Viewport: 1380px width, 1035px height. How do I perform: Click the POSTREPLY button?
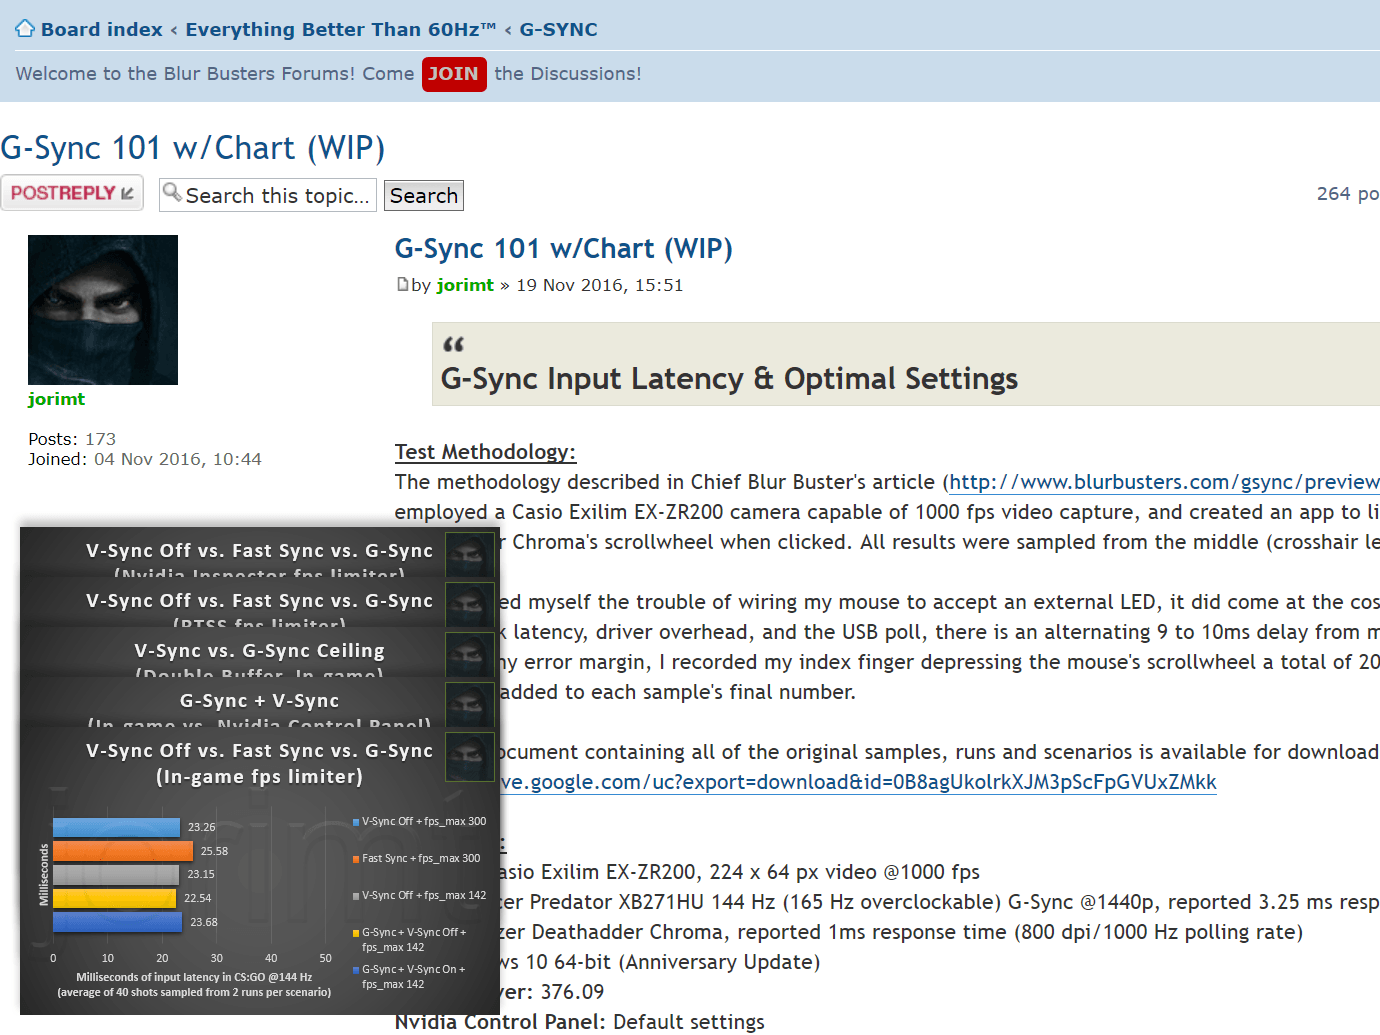[72, 193]
